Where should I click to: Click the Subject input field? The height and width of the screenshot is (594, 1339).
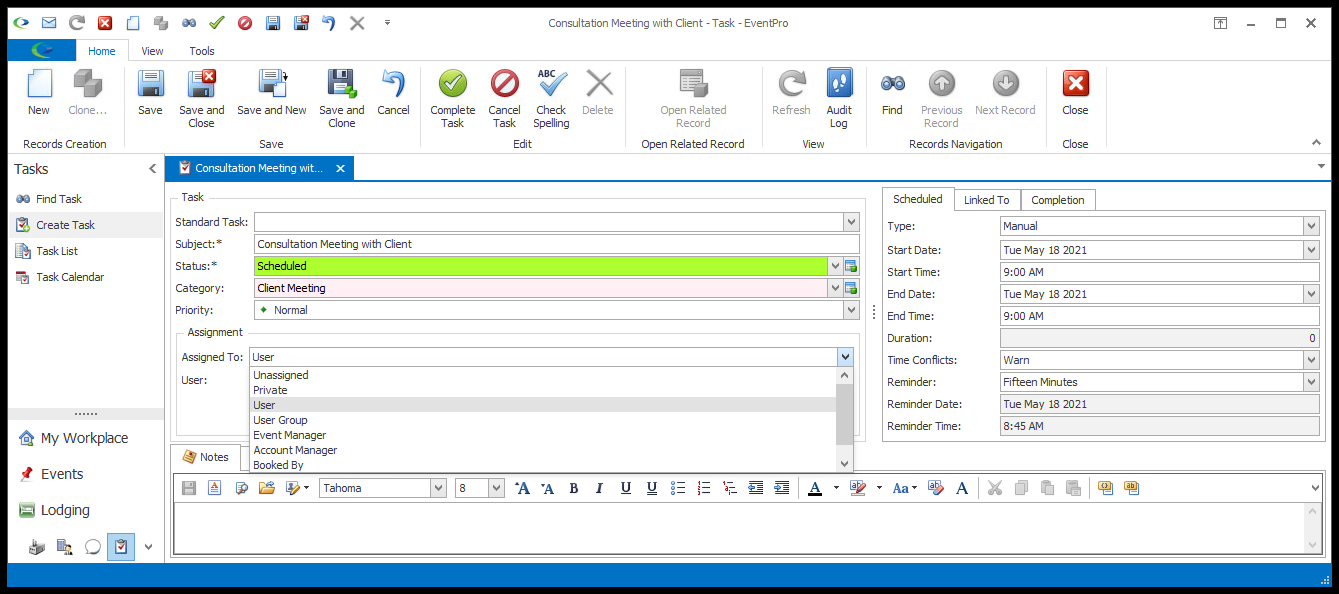pyautogui.click(x=557, y=244)
